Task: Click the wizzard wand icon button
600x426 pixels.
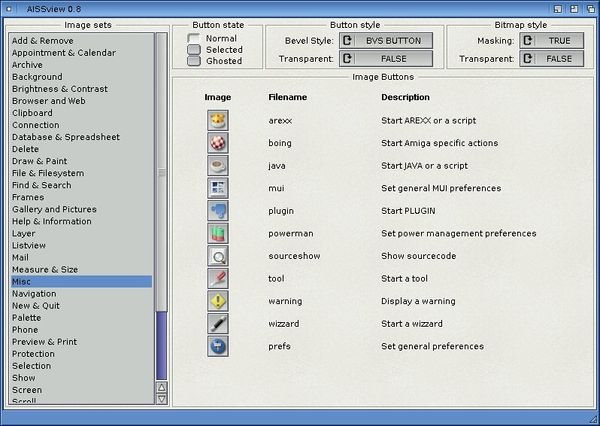Action: (218, 324)
